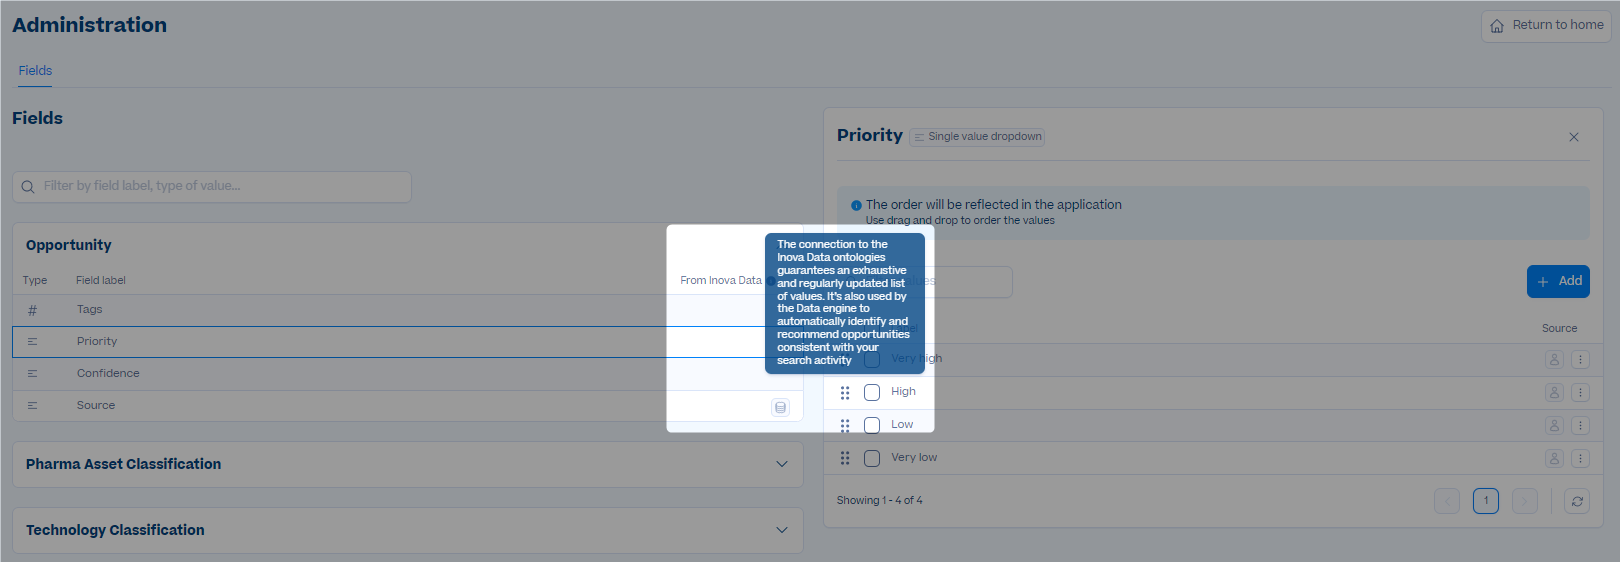Check the Very low value checkbox
1620x562 pixels.
coord(872,458)
